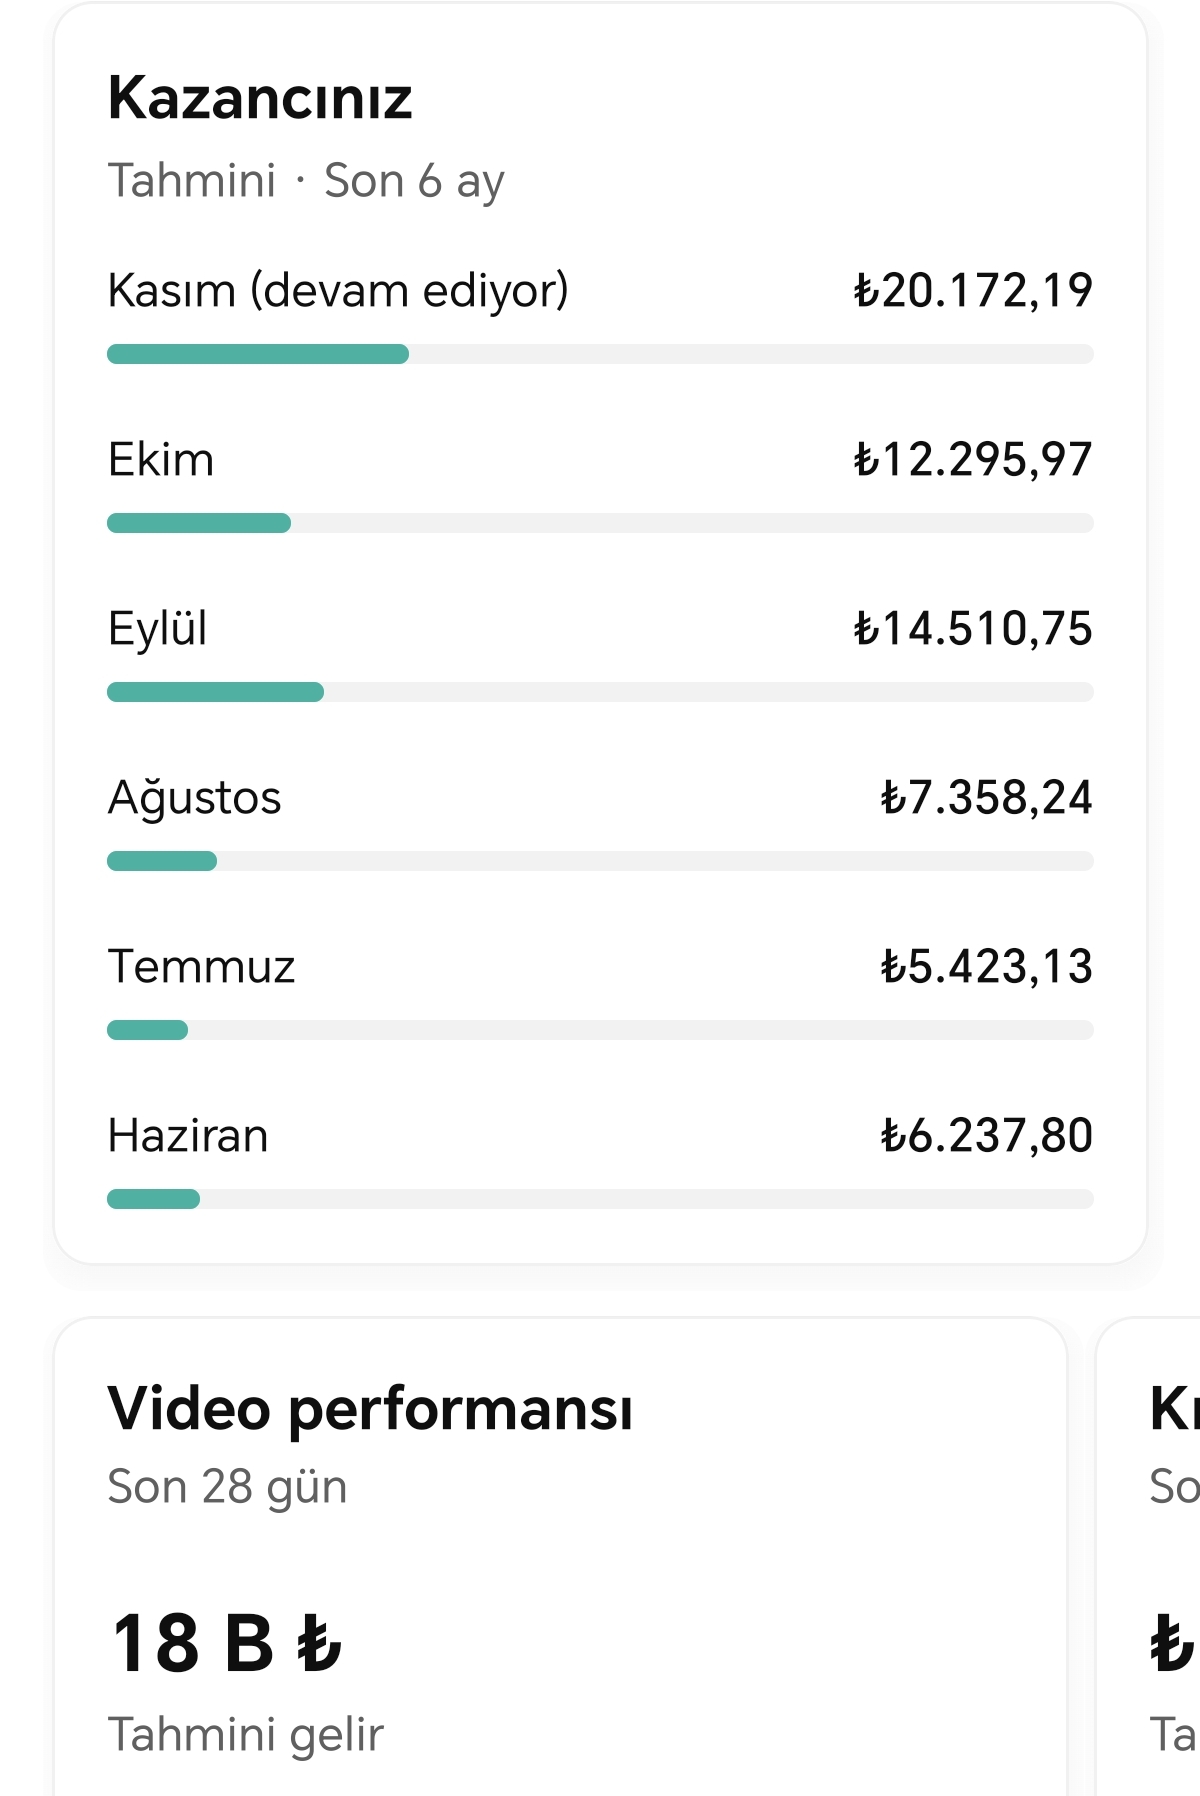Select the ₺12.295,97 Ekim amount

[973, 459]
